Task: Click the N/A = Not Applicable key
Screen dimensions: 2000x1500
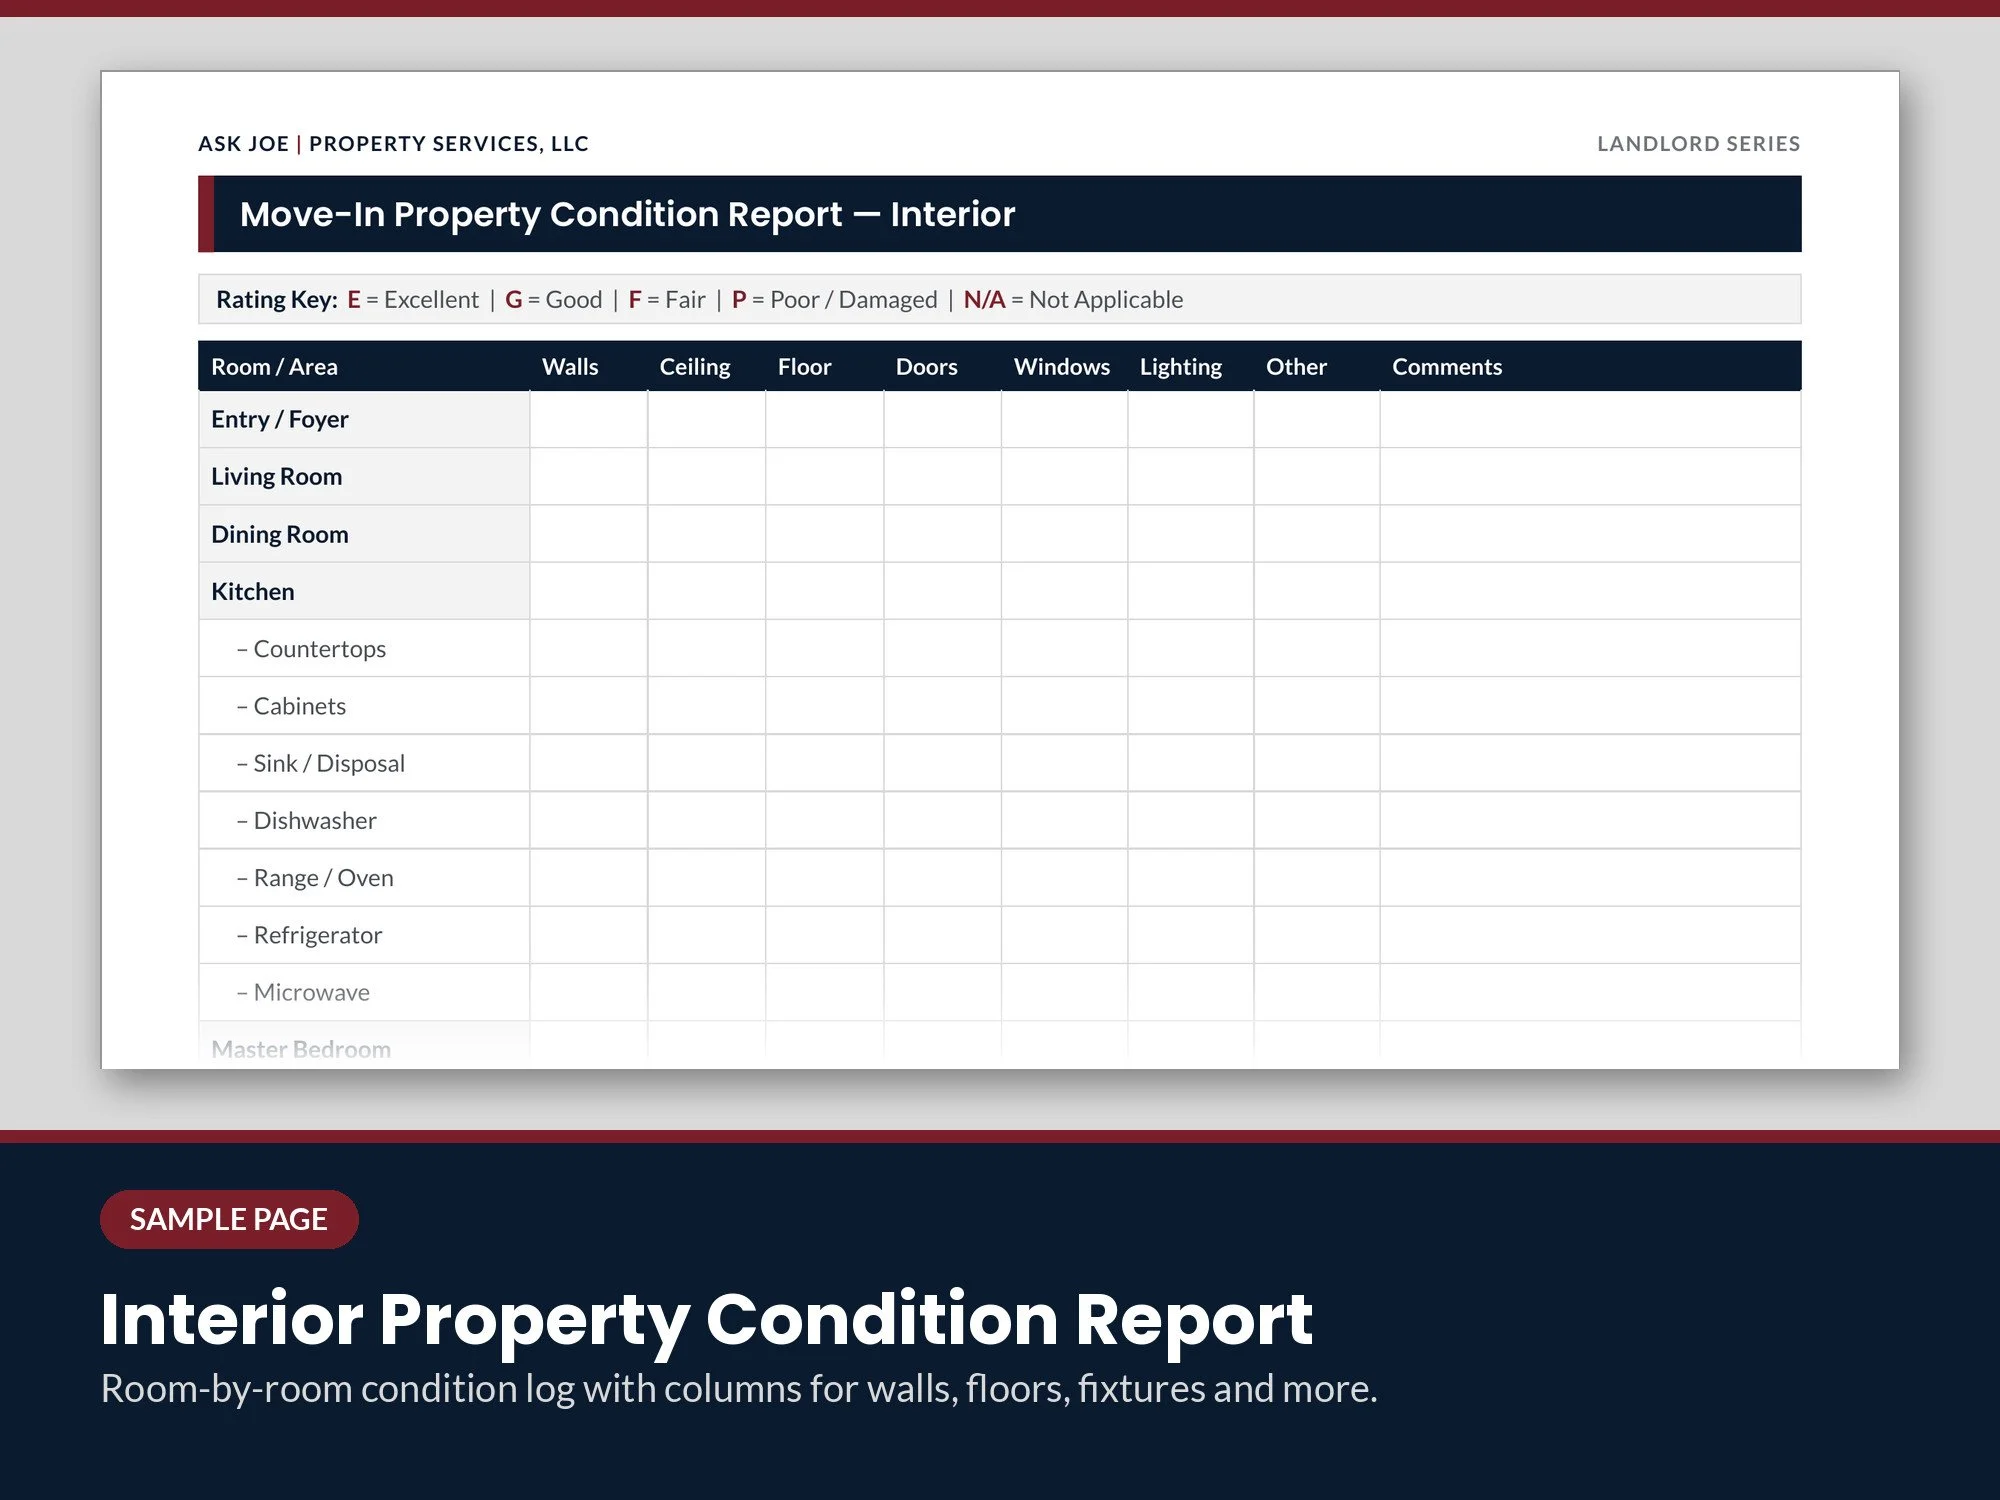Action: (x=1073, y=299)
